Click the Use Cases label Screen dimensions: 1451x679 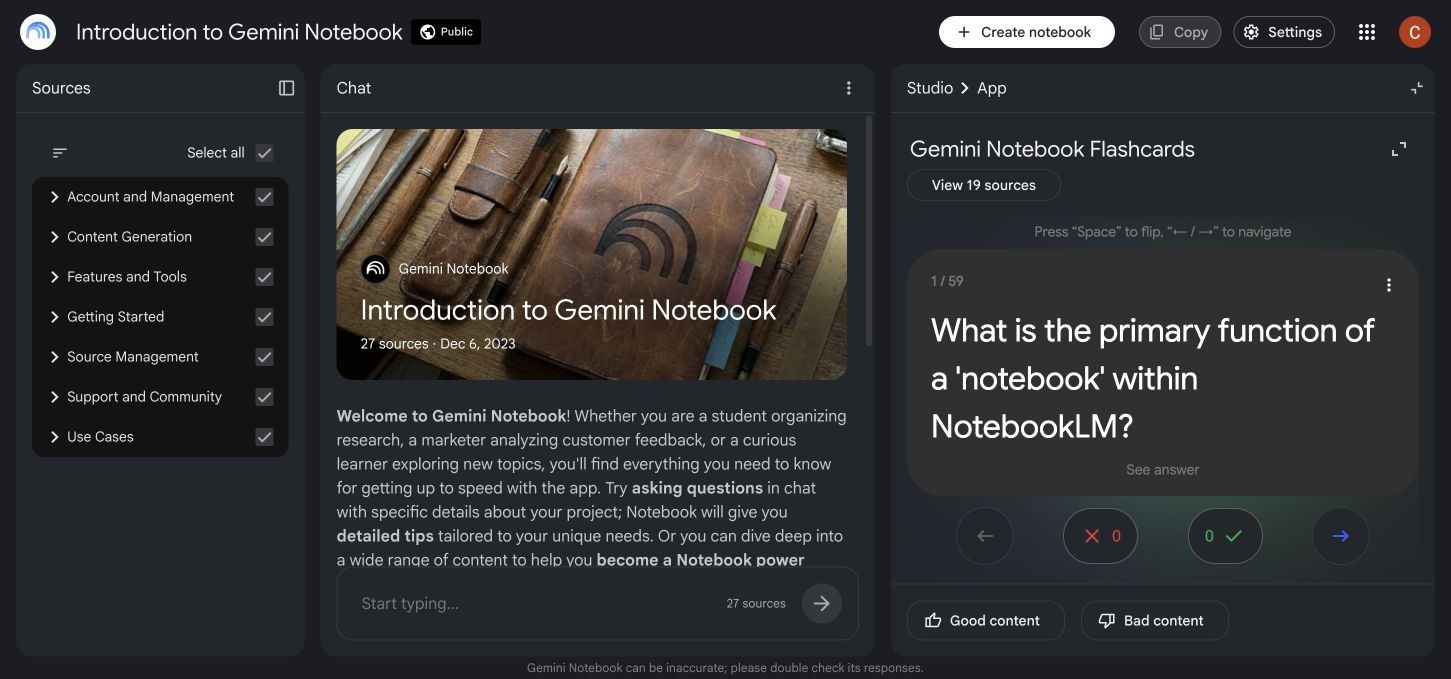click(100, 437)
